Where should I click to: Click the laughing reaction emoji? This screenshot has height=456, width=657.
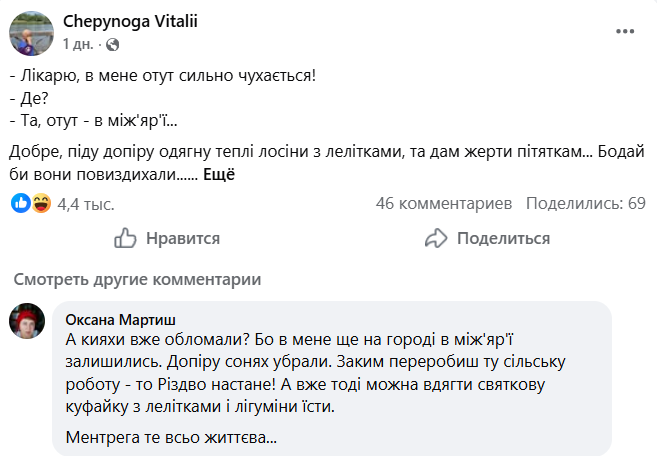tap(41, 204)
